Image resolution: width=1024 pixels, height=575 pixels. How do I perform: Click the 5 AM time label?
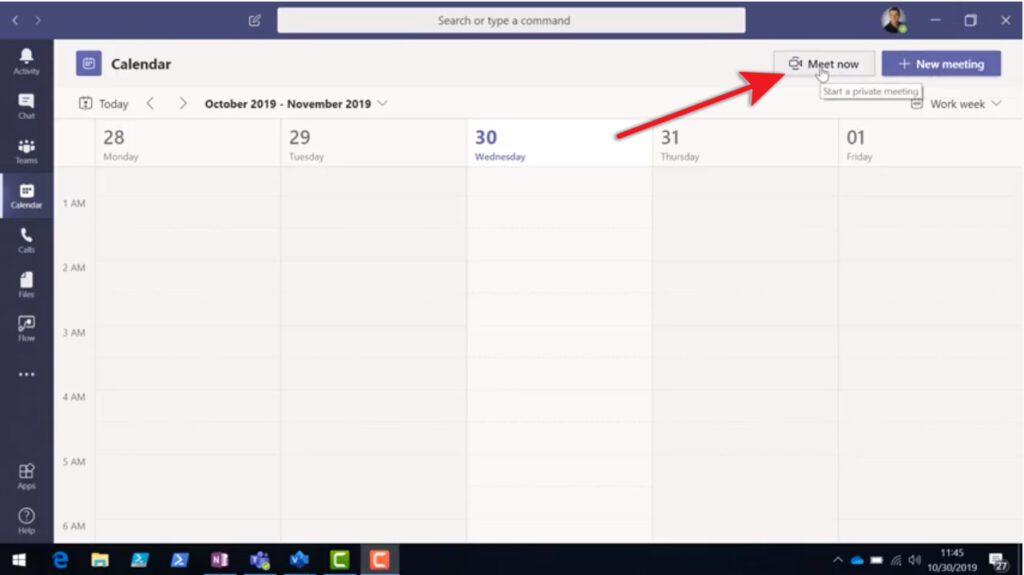tap(74, 462)
